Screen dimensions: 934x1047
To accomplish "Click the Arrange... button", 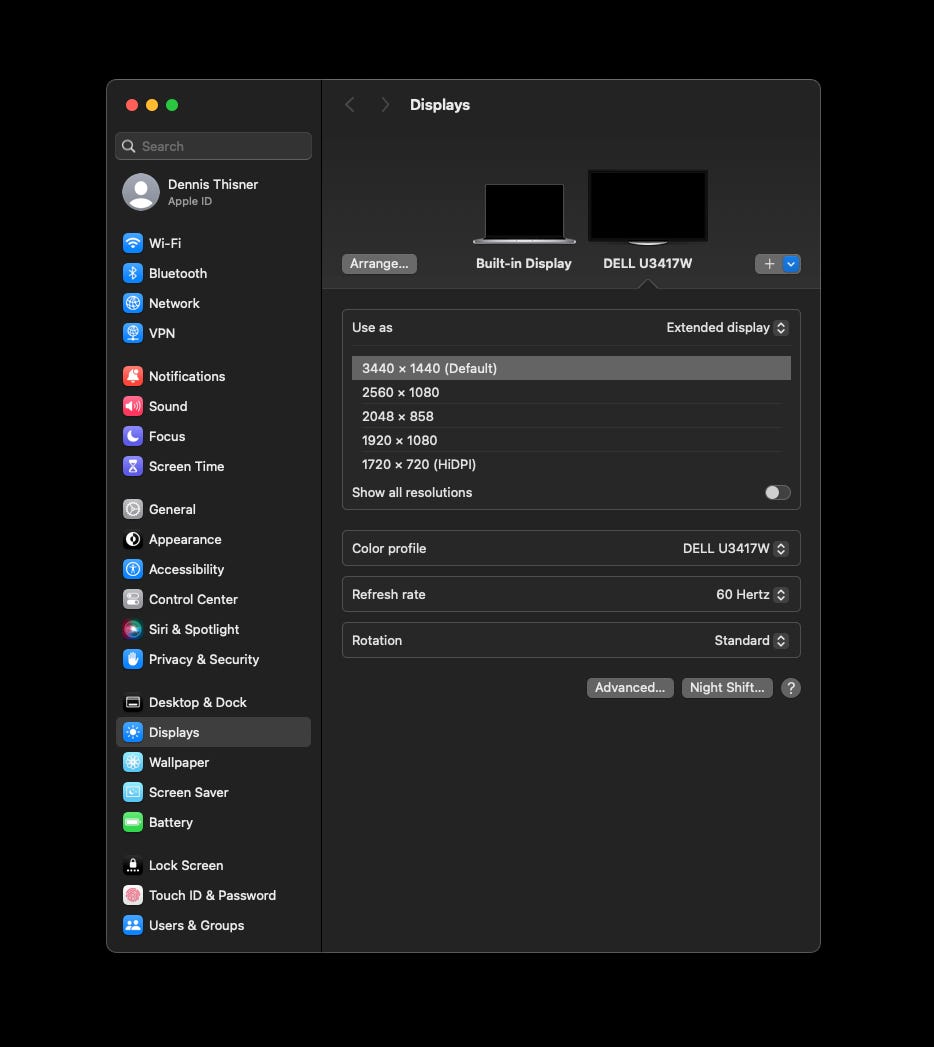I will (379, 264).
